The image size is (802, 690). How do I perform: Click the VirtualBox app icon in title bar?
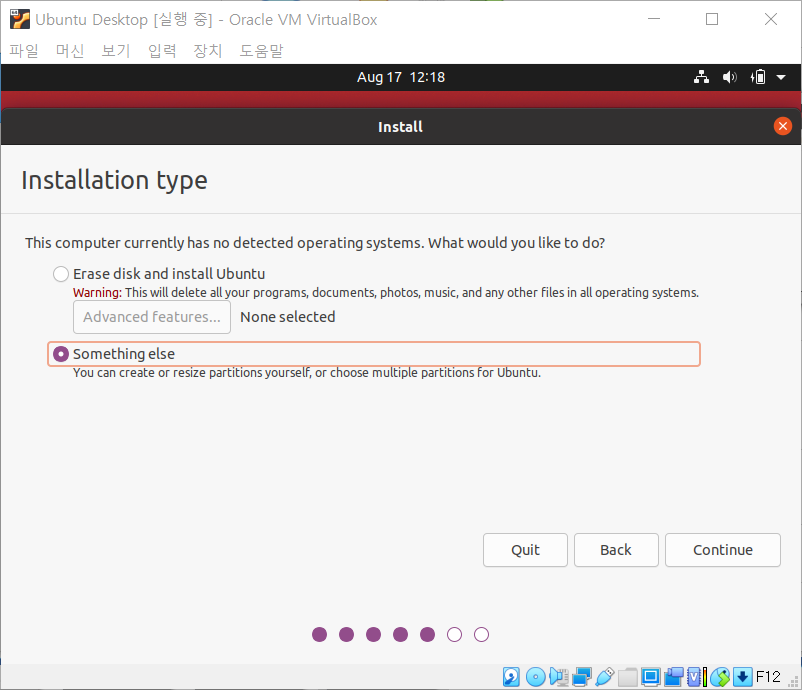19,19
